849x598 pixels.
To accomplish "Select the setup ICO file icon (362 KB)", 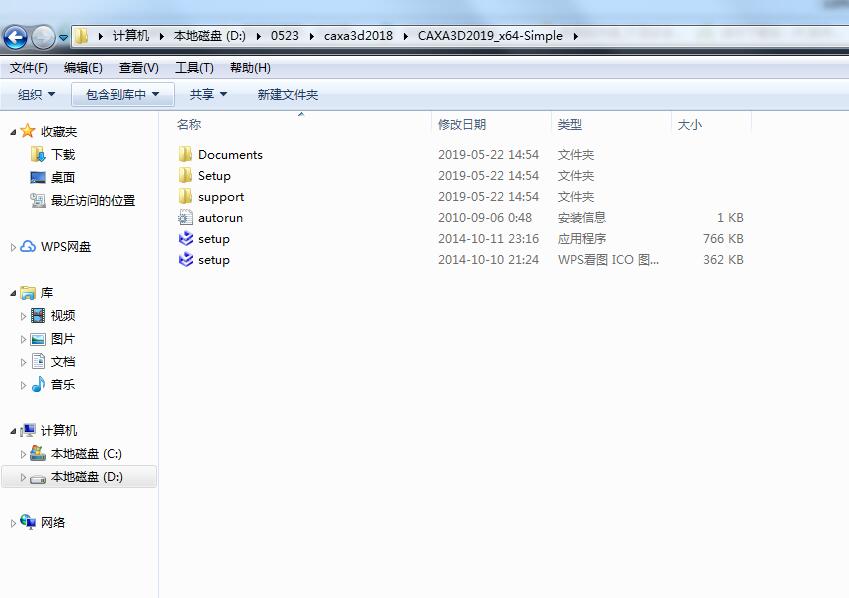I will pos(186,259).
